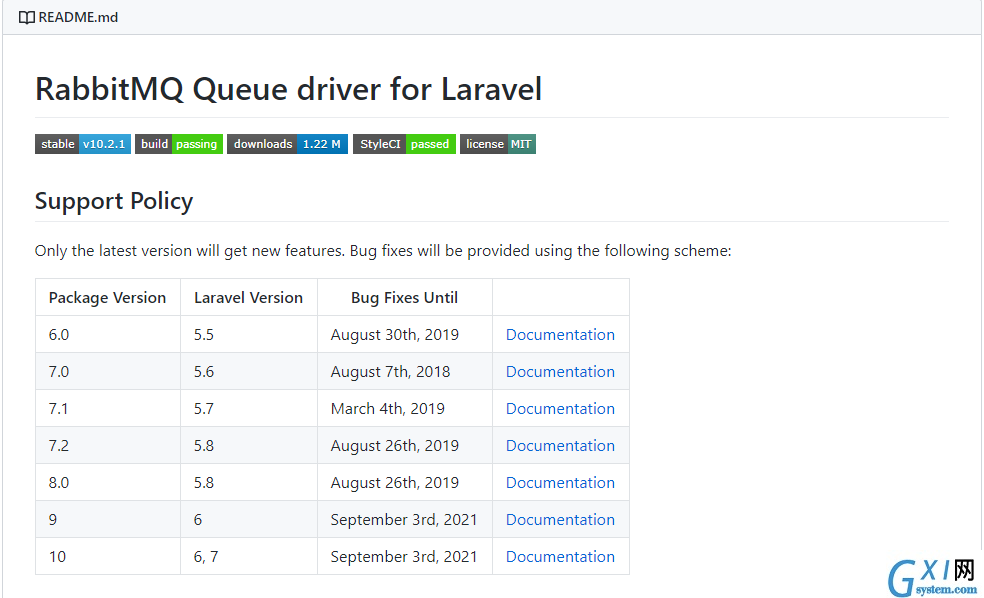Click the Laravel Version column header
The height and width of the screenshot is (598, 984).
(x=249, y=297)
